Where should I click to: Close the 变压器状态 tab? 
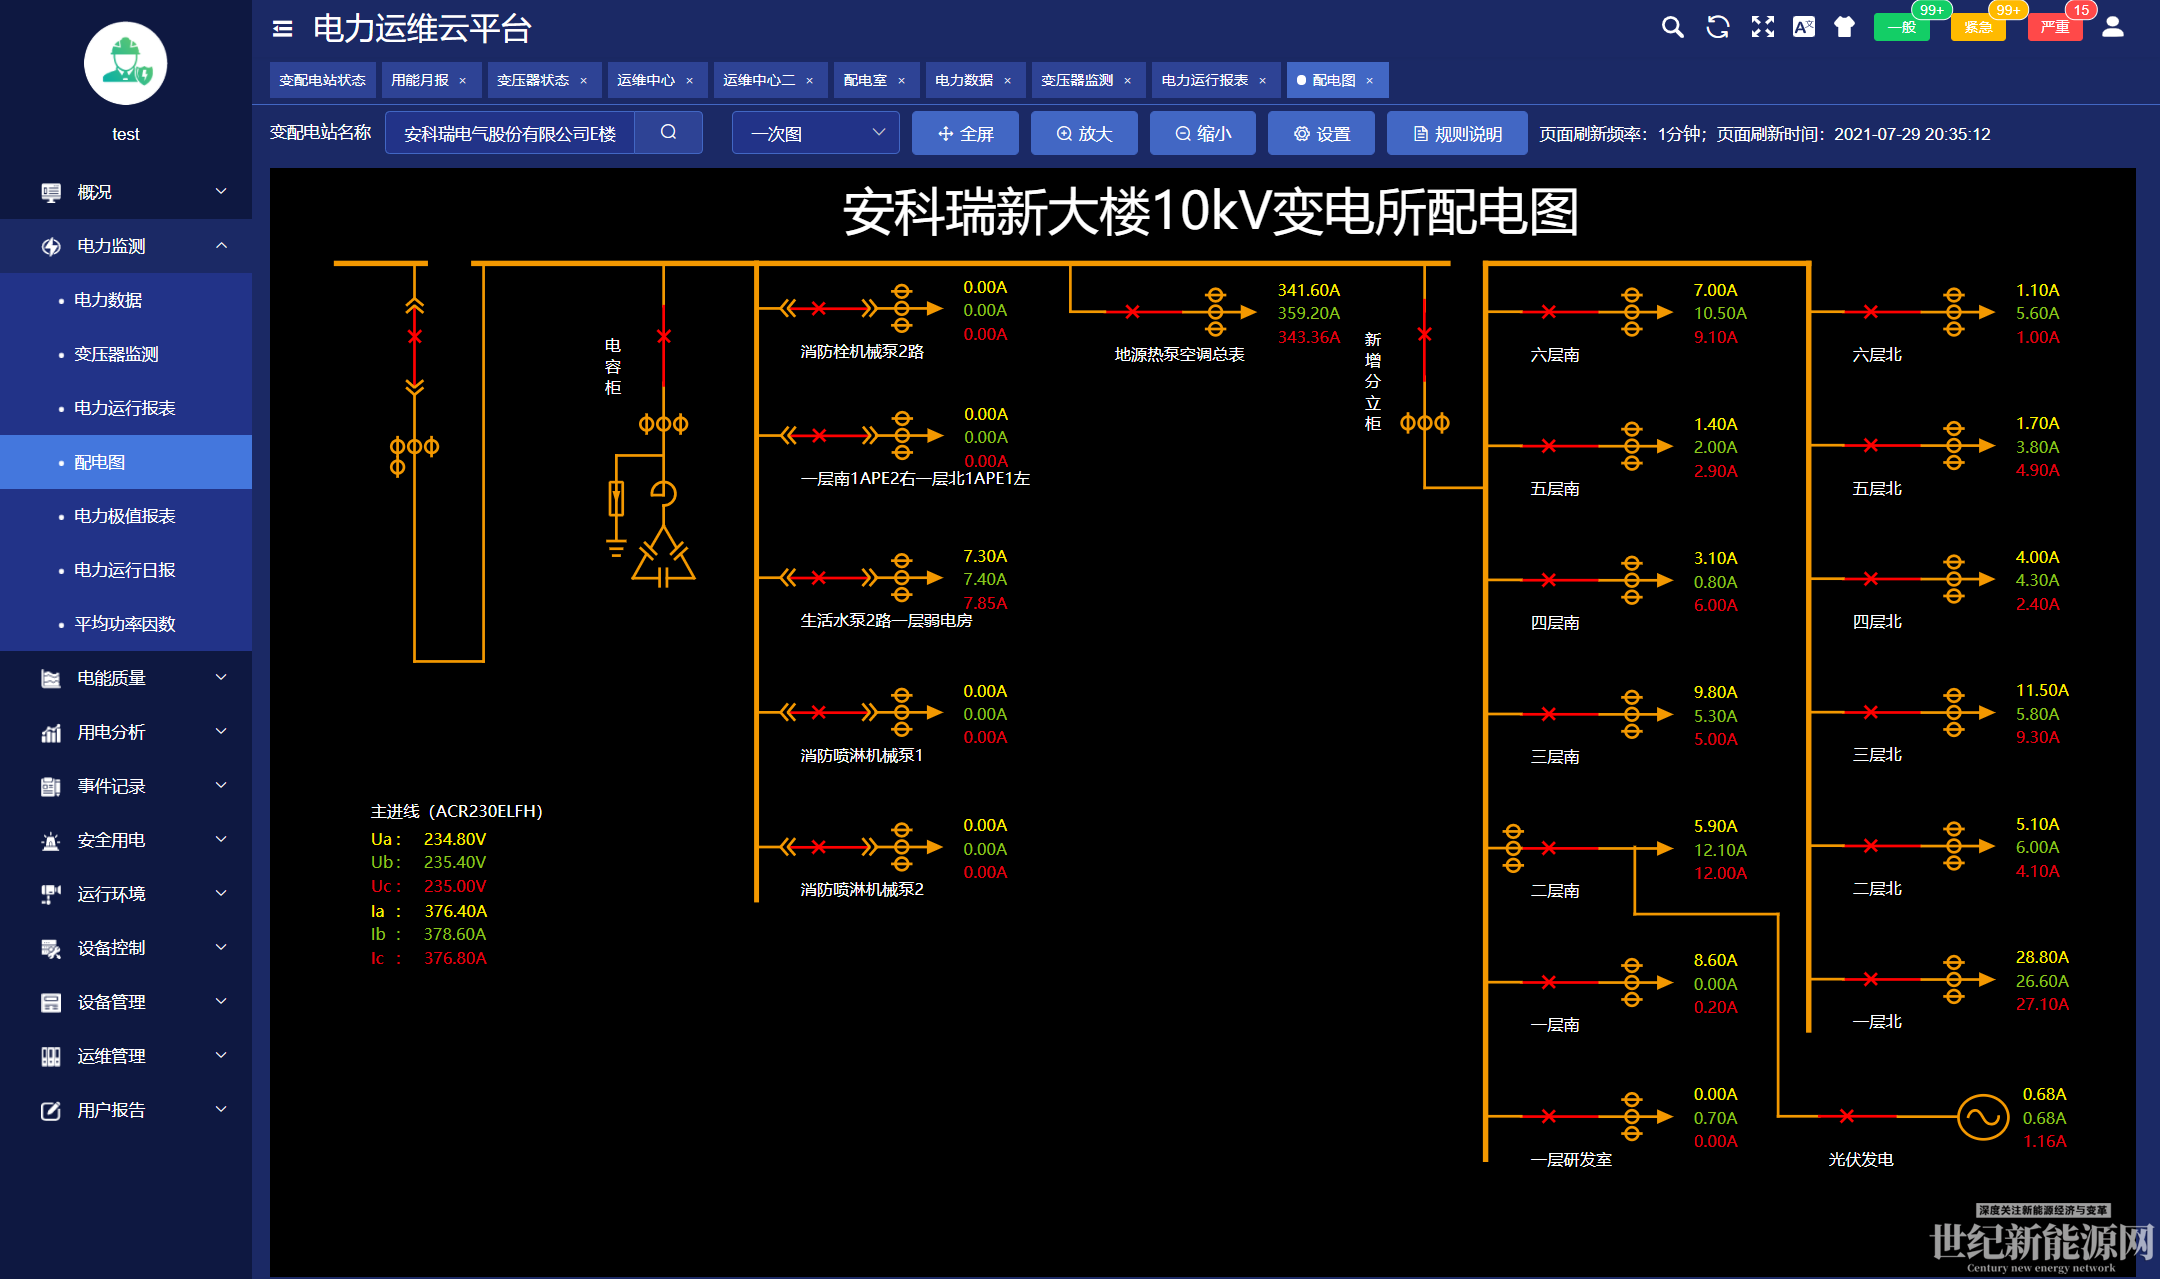tap(584, 81)
